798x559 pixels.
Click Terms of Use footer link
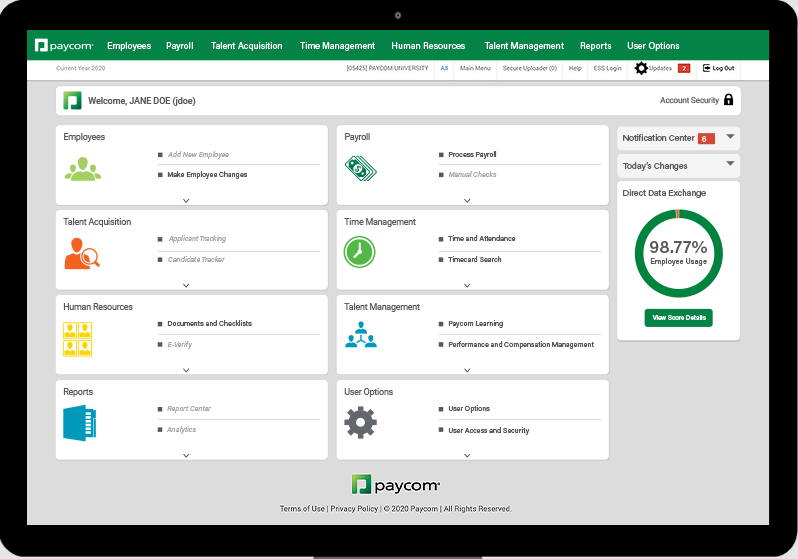click(x=302, y=509)
